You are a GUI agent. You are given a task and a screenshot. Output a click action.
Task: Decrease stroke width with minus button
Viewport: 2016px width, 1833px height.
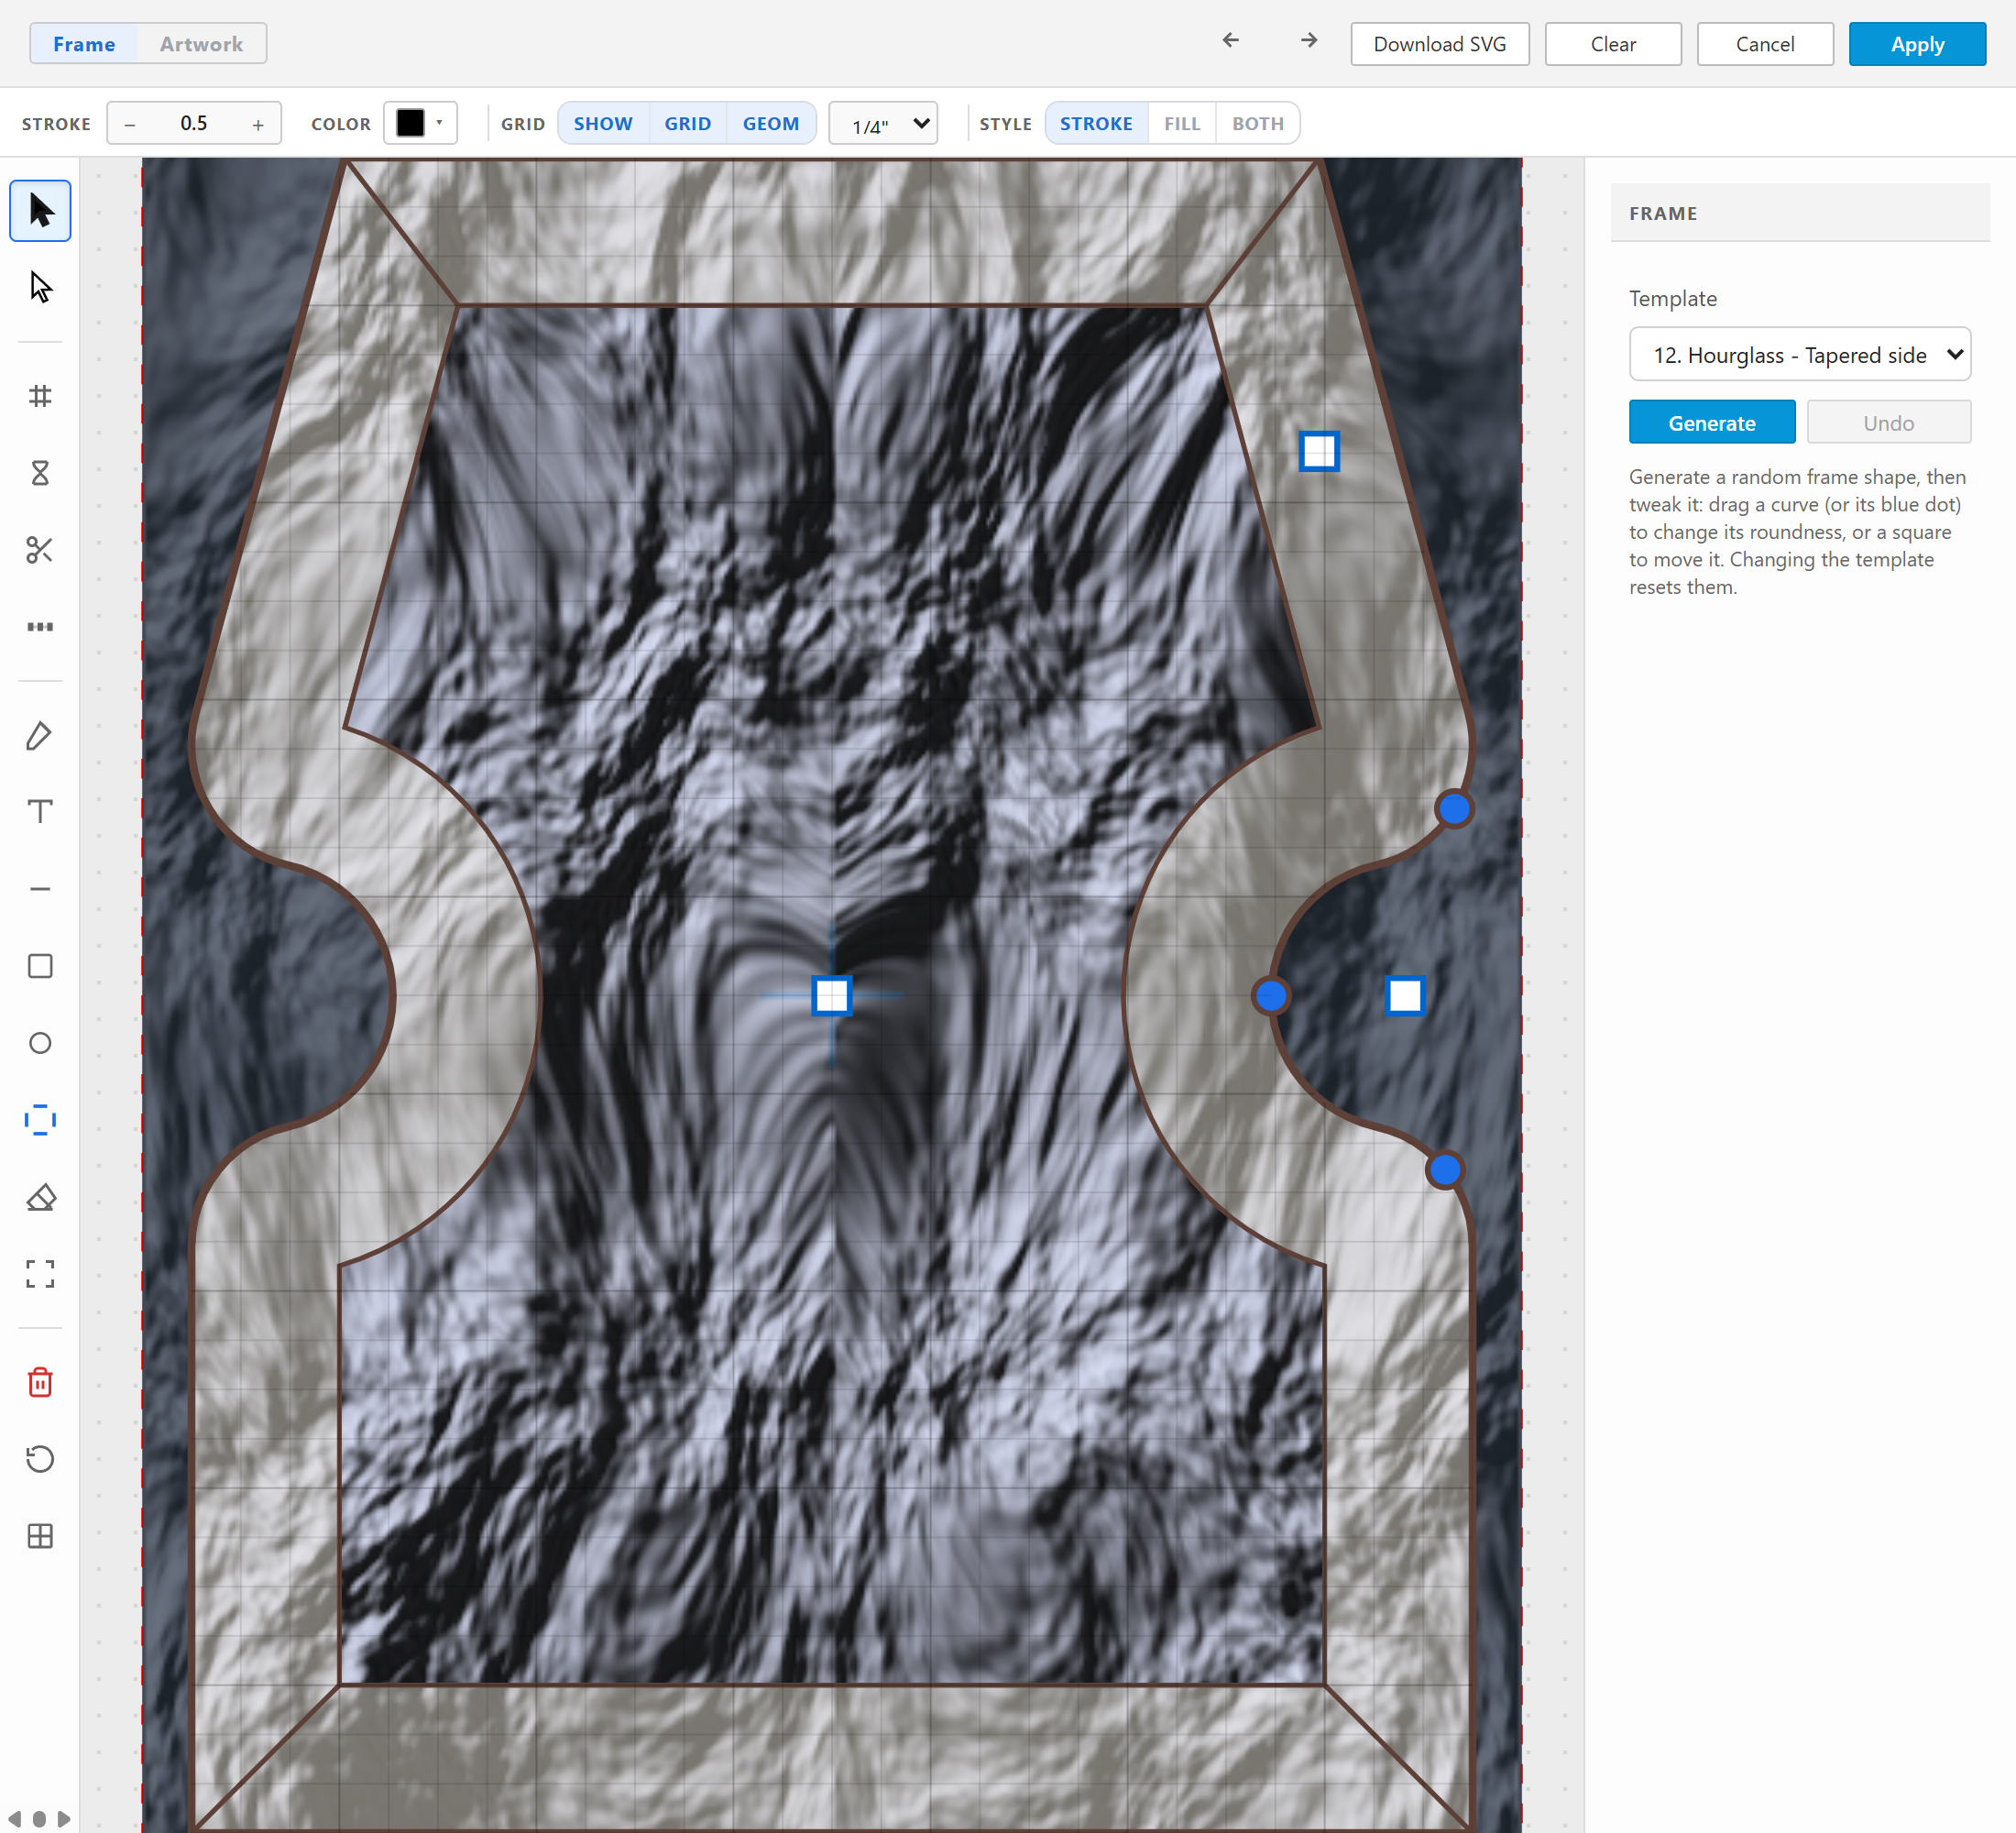[x=130, y=124]
